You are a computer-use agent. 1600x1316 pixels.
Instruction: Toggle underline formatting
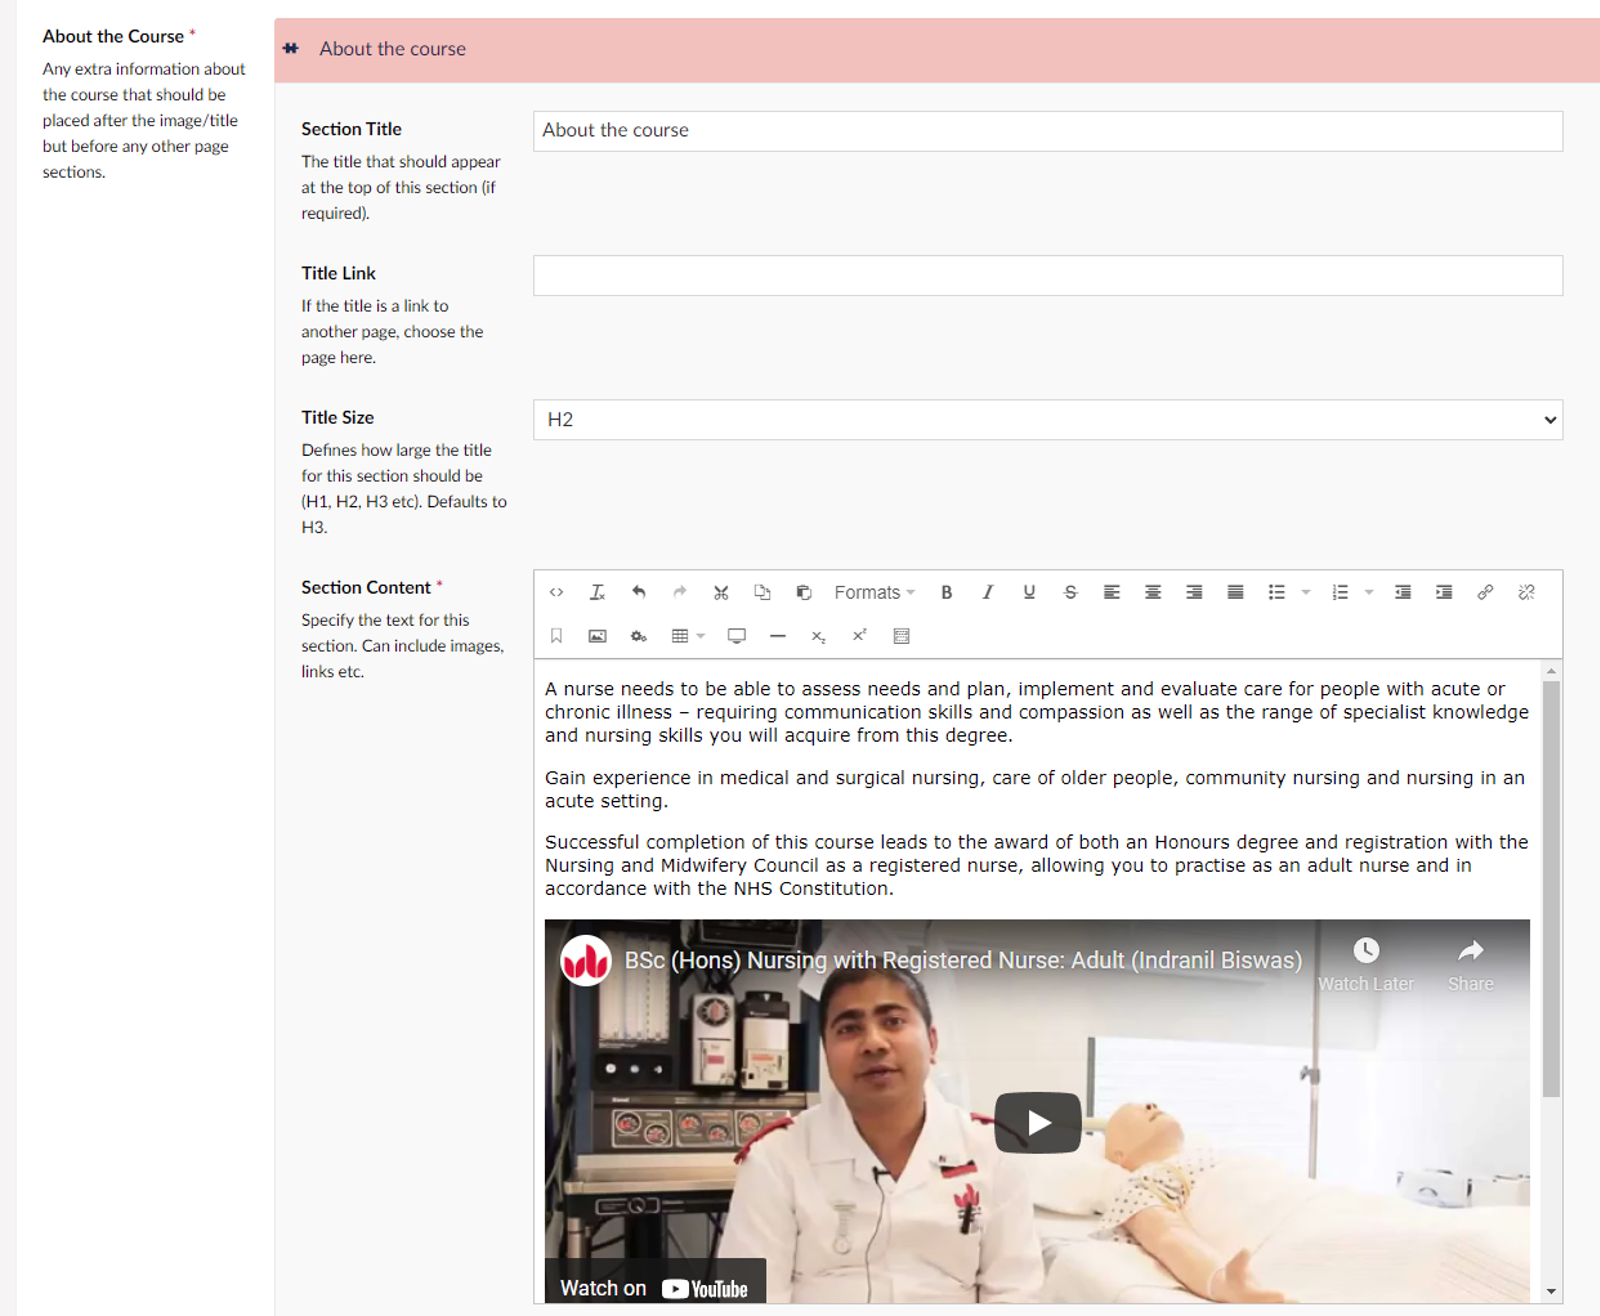[x=1028, y=592]
